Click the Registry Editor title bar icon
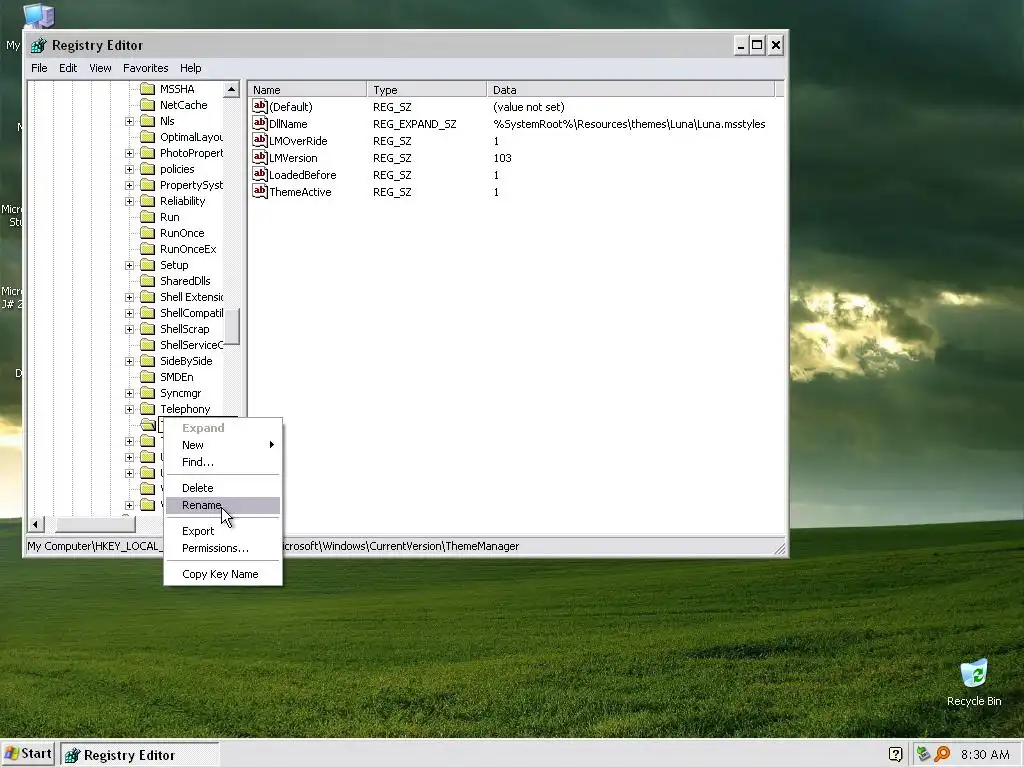Screen dimensions: 1024x768 pos(39,45)
